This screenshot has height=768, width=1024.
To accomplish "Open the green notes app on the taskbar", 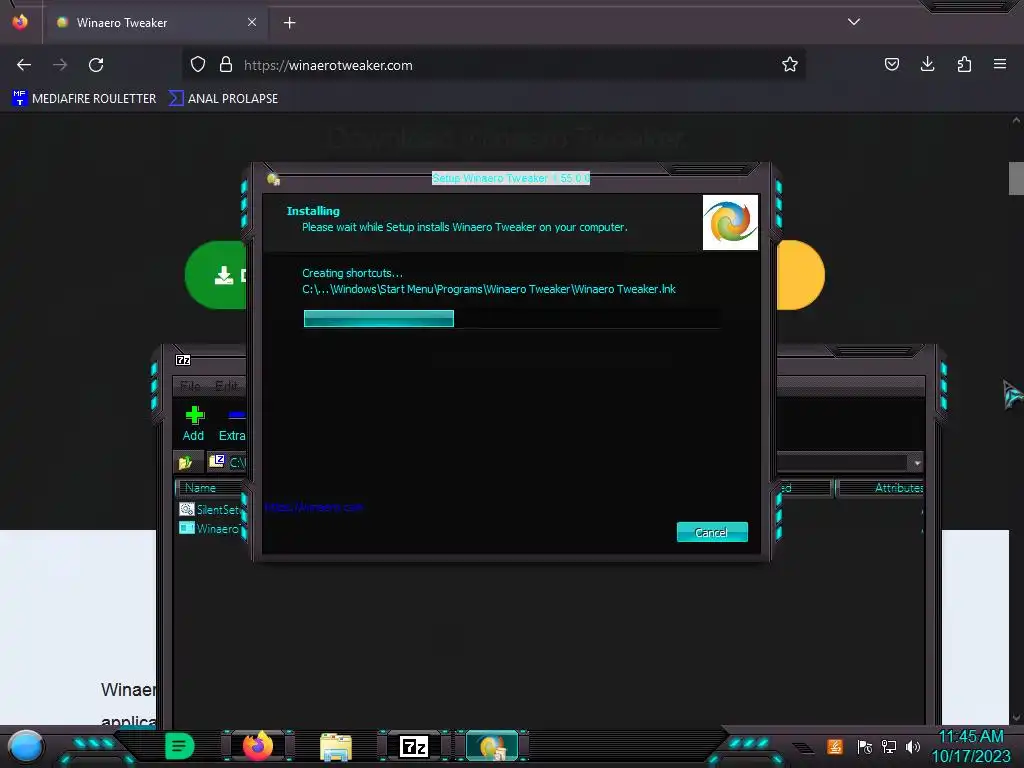I will coord(179,746).
